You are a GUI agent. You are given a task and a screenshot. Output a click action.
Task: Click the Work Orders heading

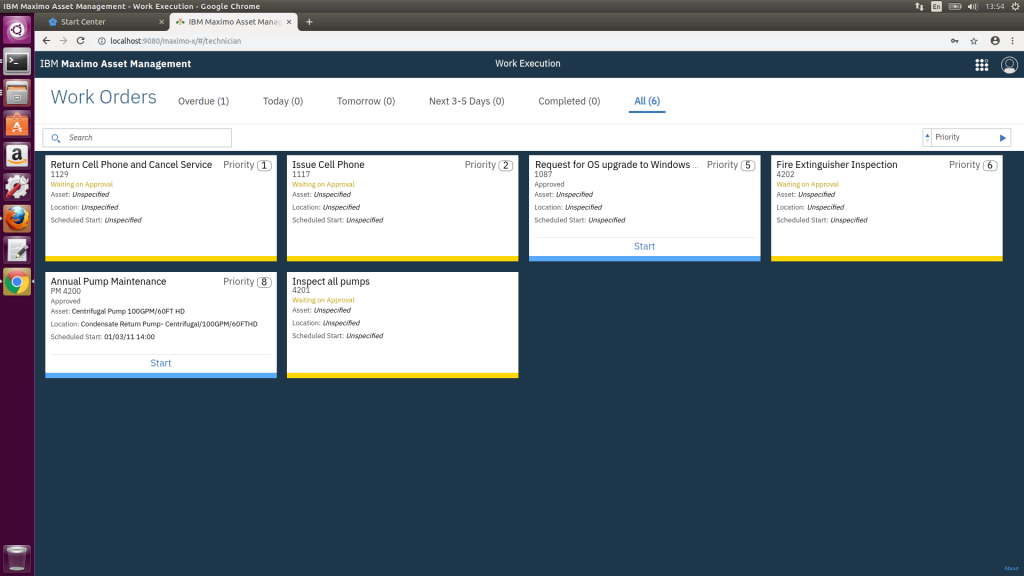[x=103, y=97]
